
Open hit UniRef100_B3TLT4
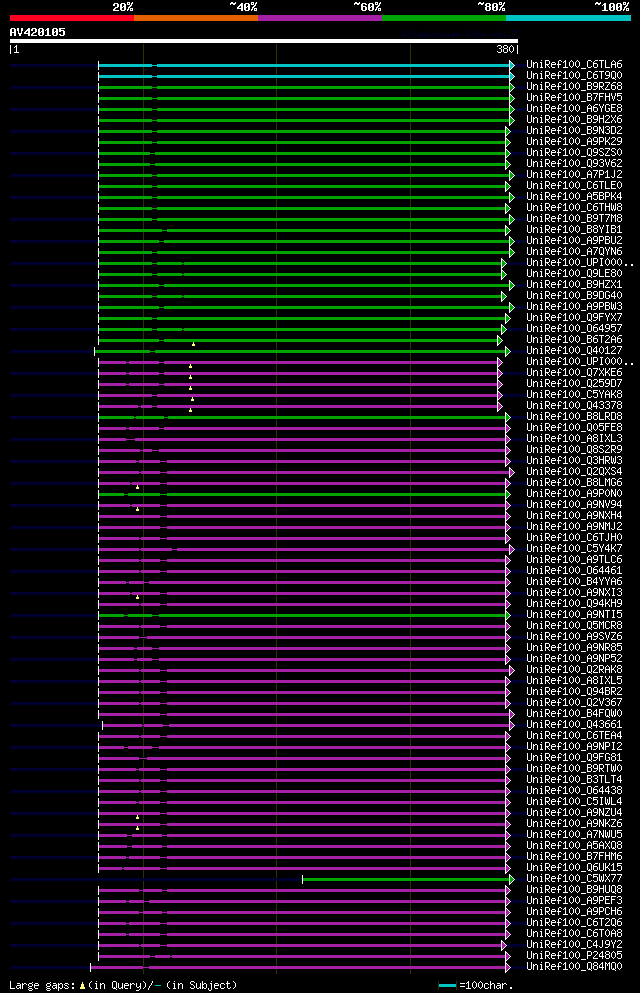574,780
